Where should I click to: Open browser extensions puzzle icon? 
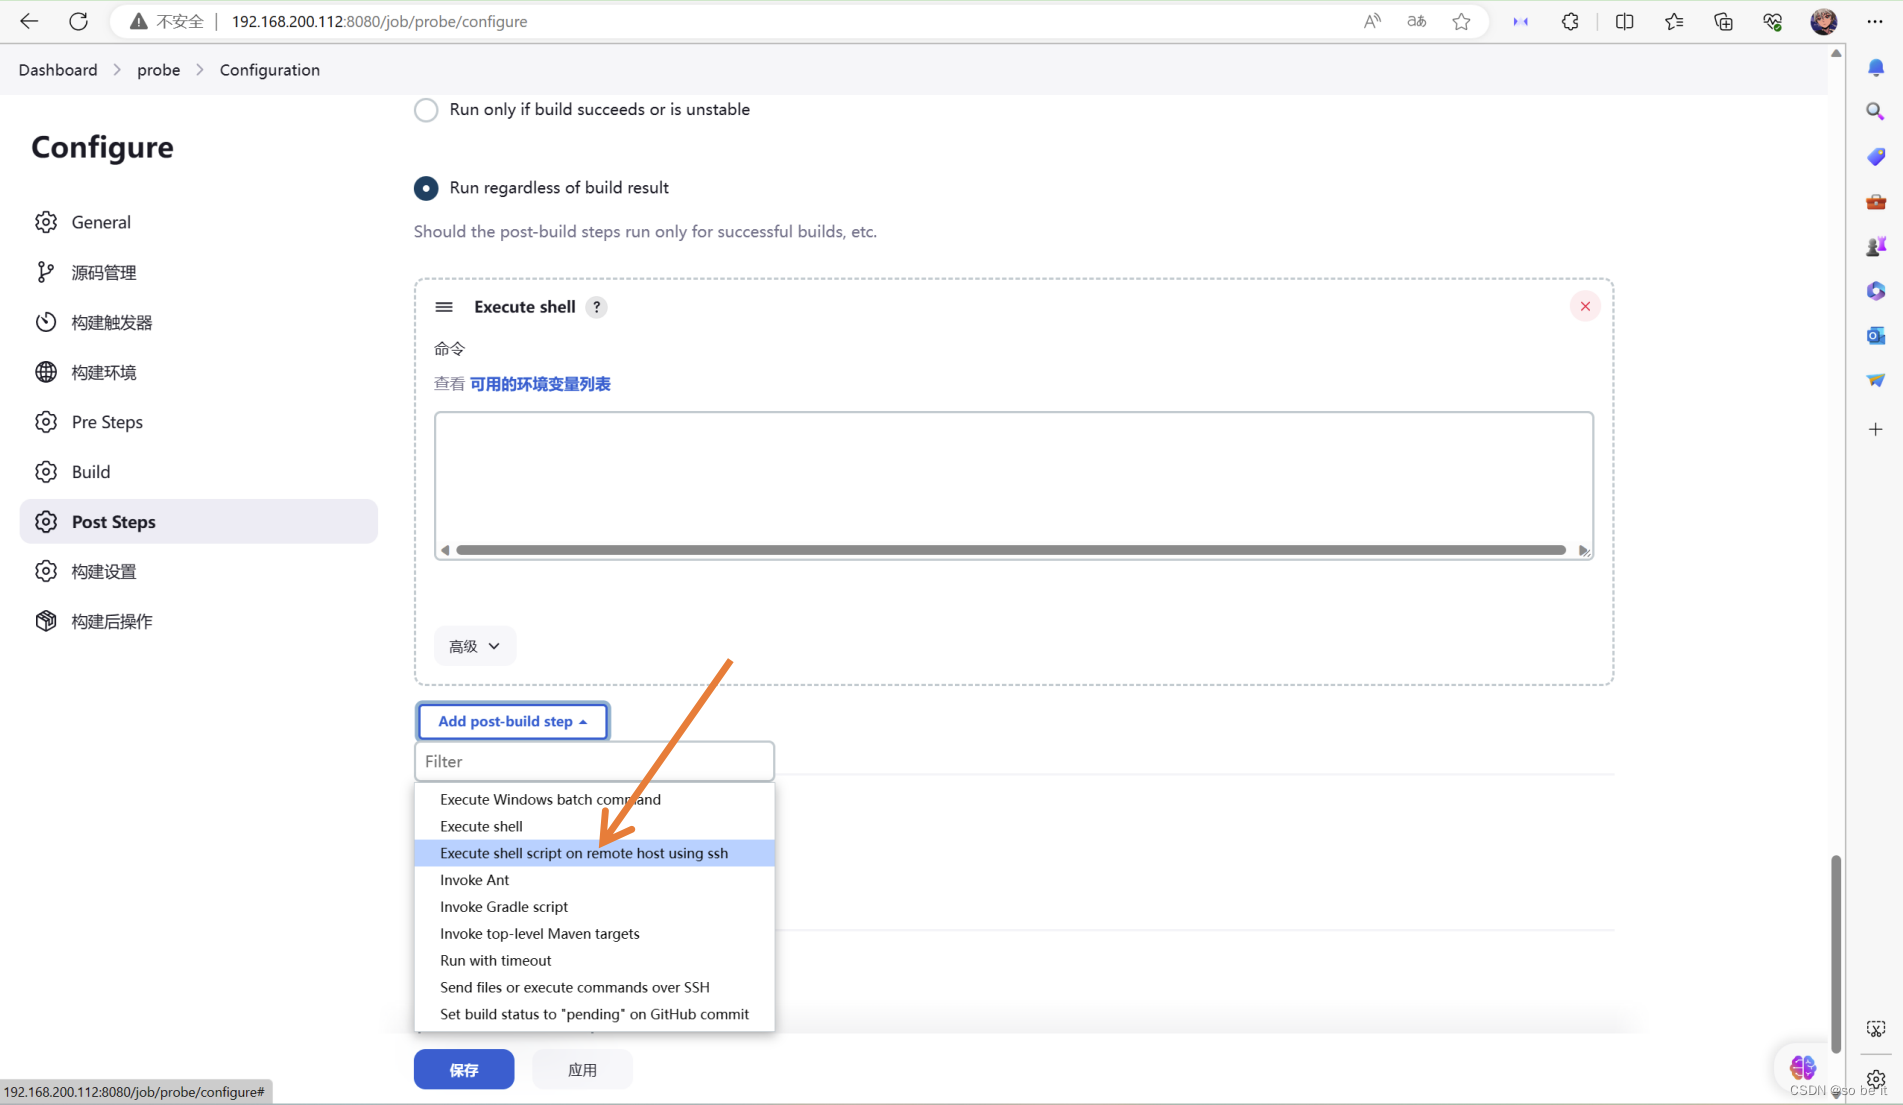(x=1570, y=21)
